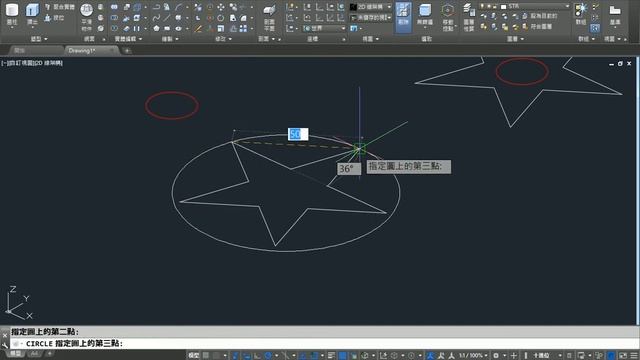Viewport: 640px width, 360px height.
Task: Expand the 群組 panel
Action: point(586,39)
